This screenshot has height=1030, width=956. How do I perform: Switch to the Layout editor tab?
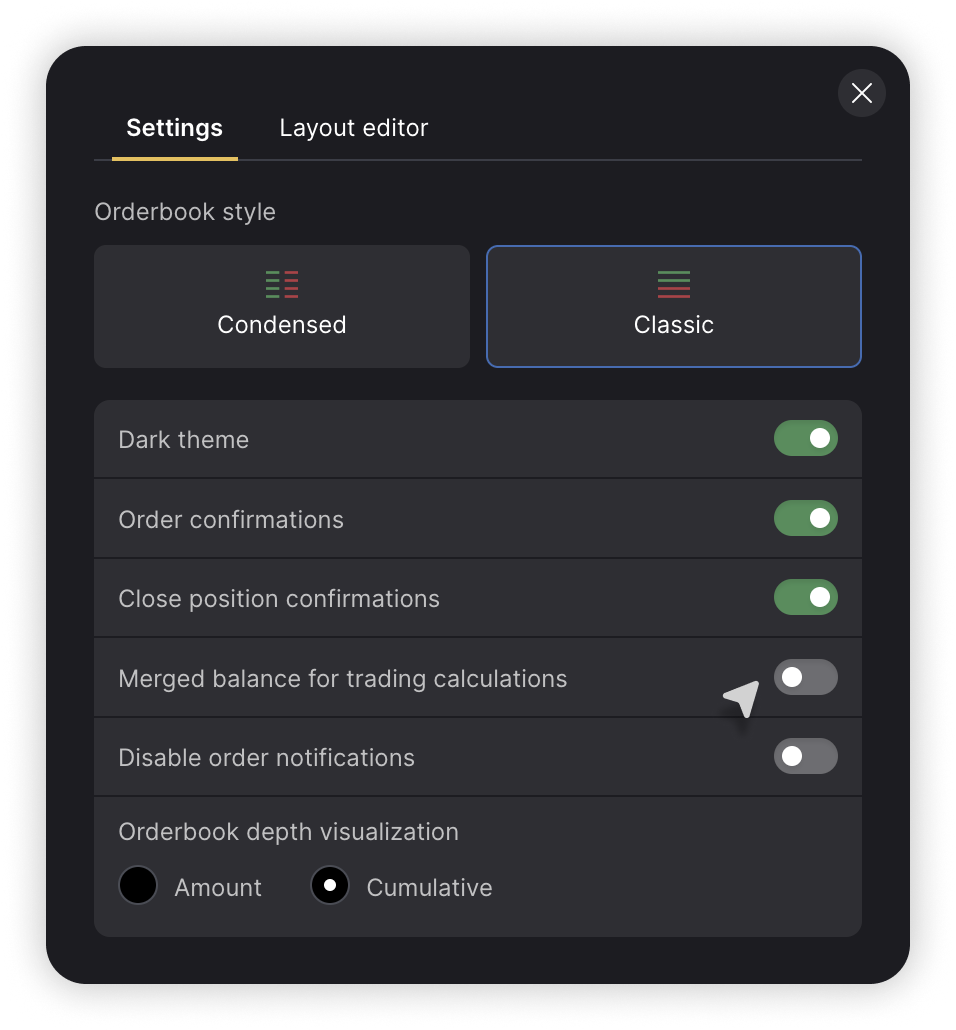pyautogui.click(x=353, y=127)
